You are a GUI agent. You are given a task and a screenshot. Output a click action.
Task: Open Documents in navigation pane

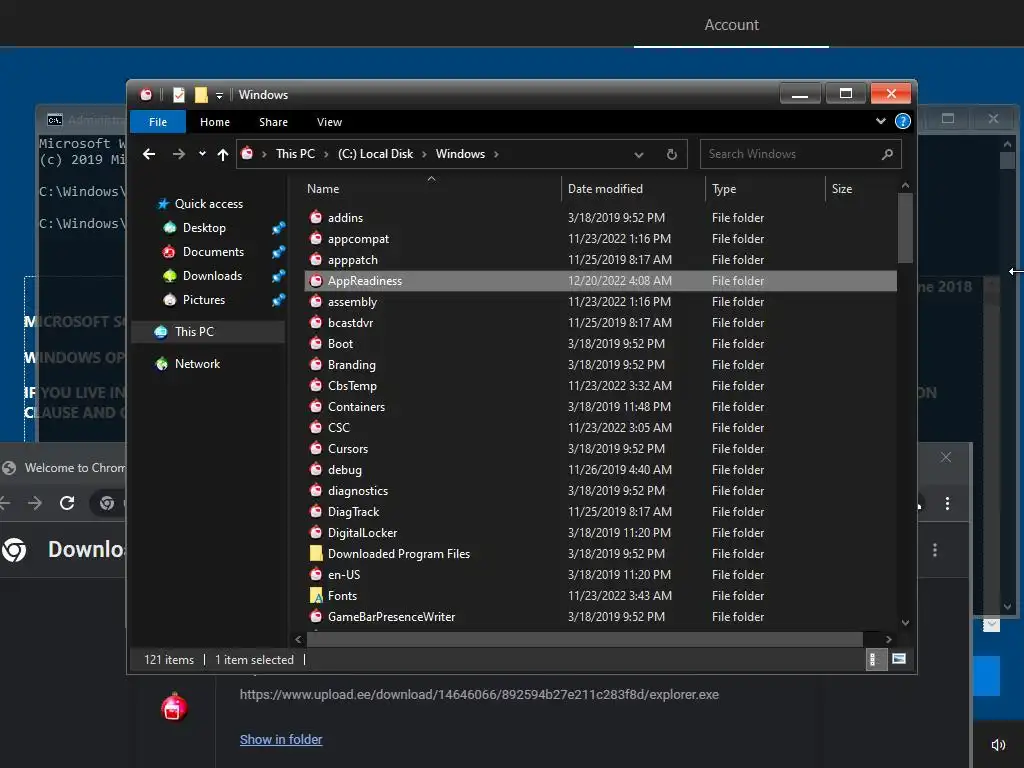(213, 252)
